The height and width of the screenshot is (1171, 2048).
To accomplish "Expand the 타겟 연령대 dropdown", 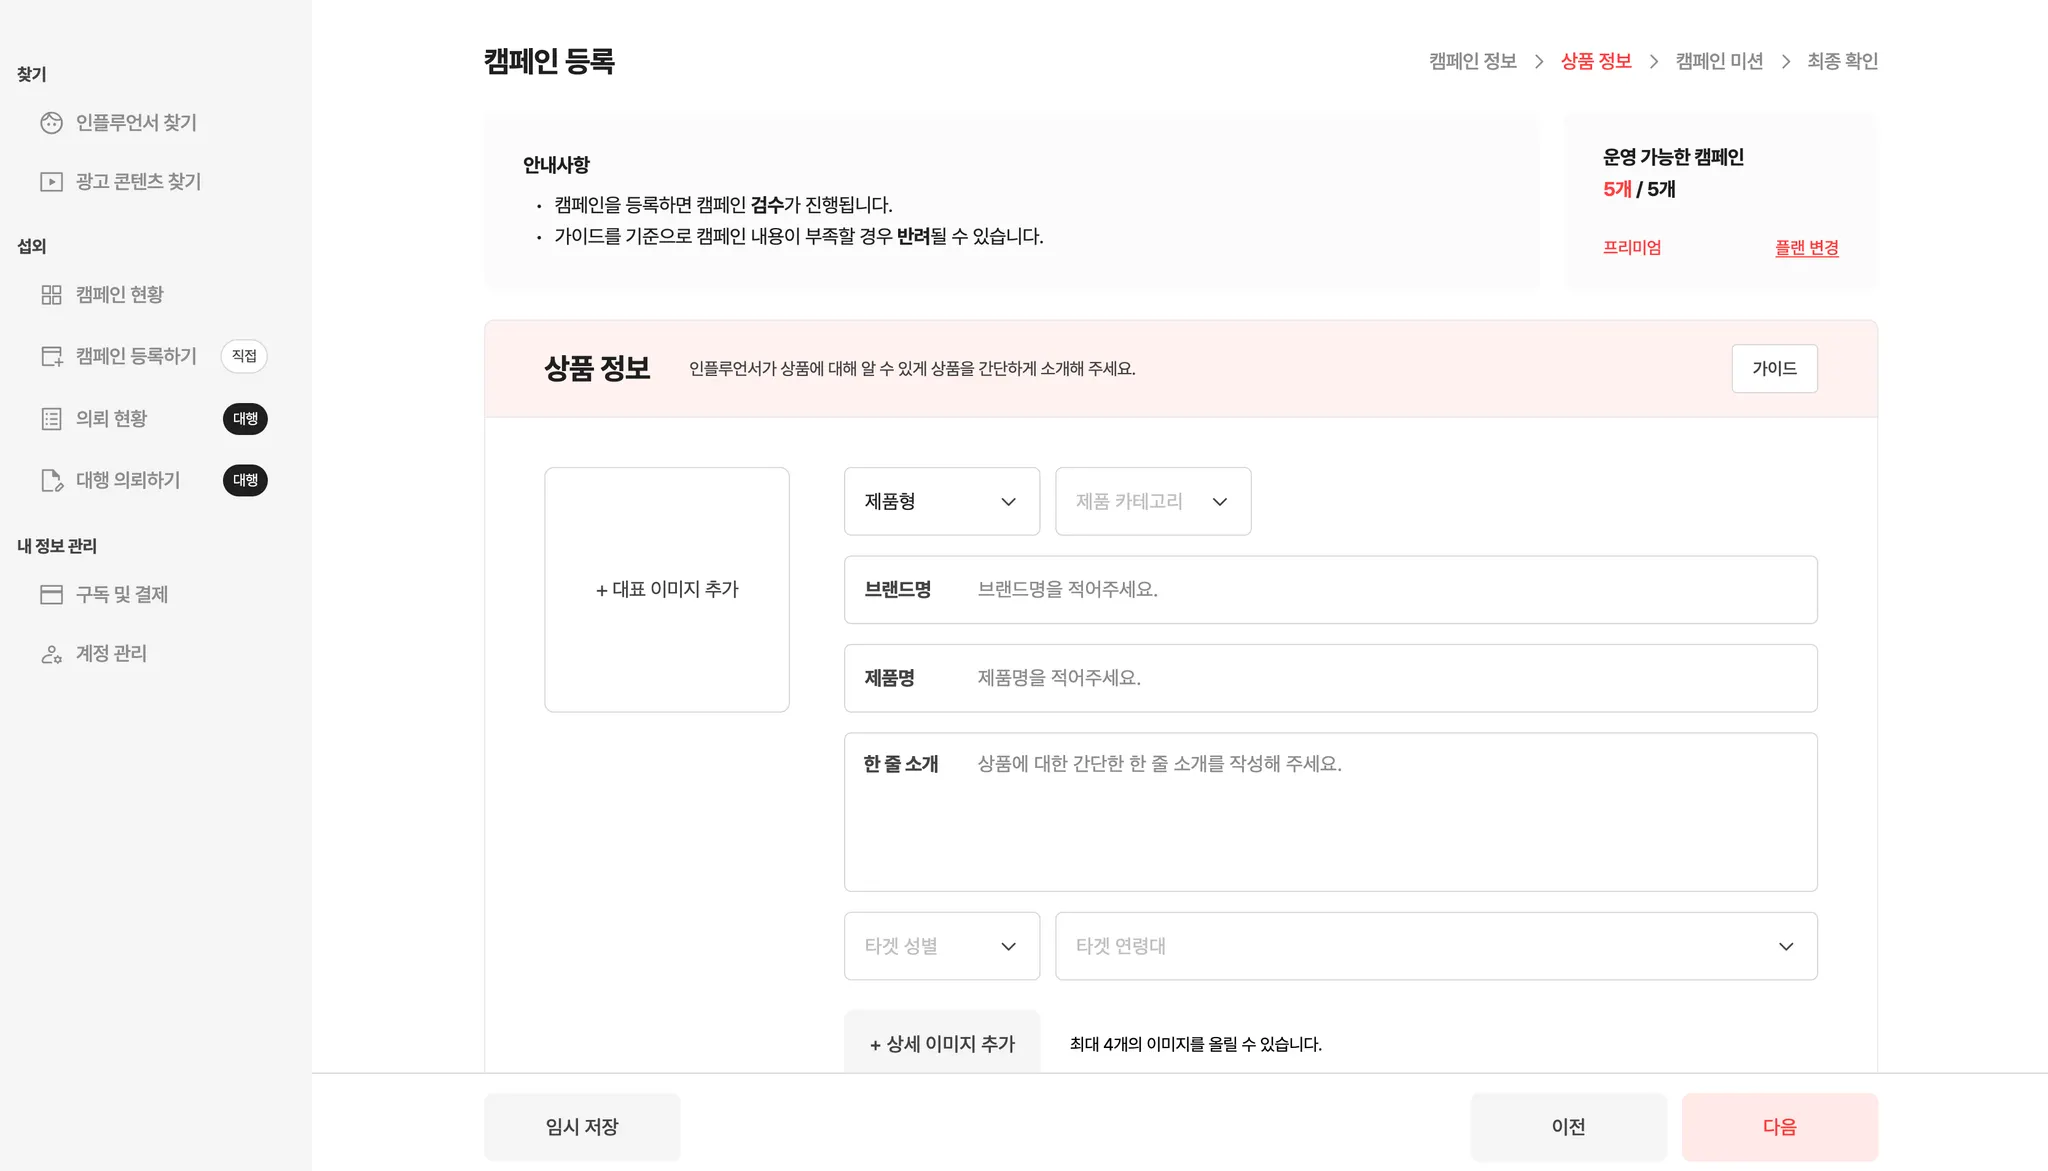I will (x=1435, y=946).
